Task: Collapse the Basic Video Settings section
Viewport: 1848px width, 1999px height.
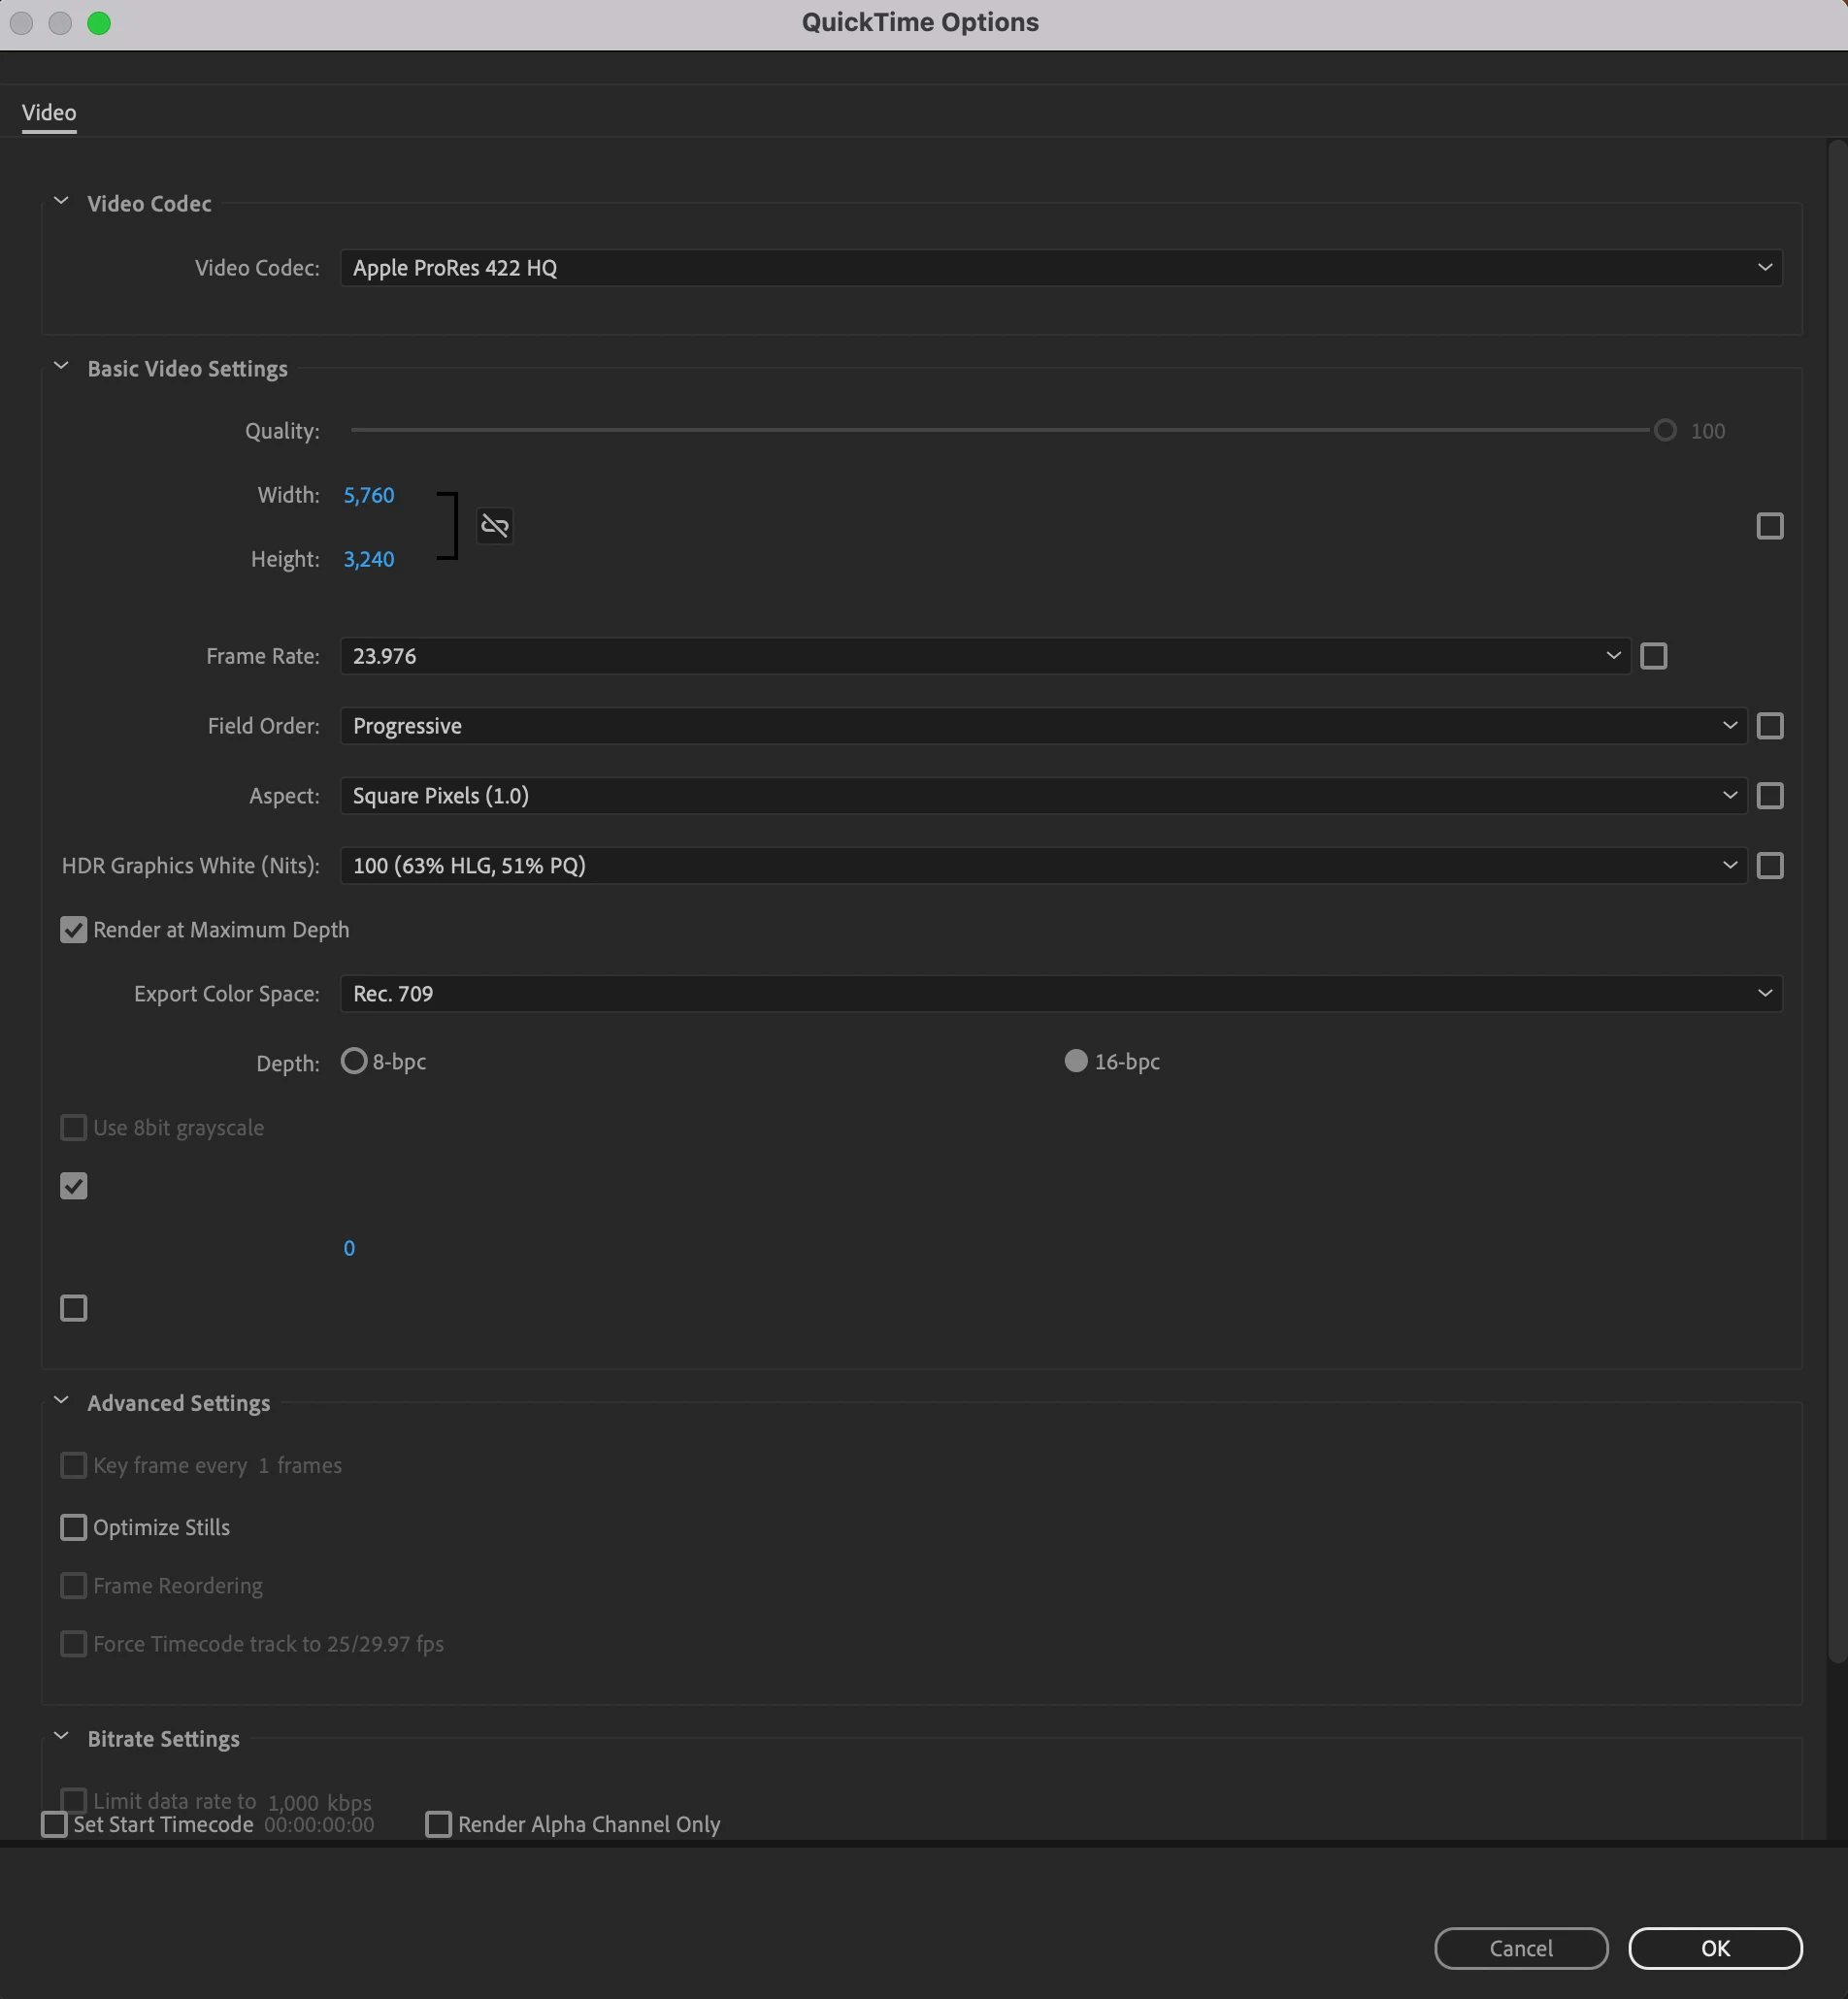Action: (x=61, y=367)
